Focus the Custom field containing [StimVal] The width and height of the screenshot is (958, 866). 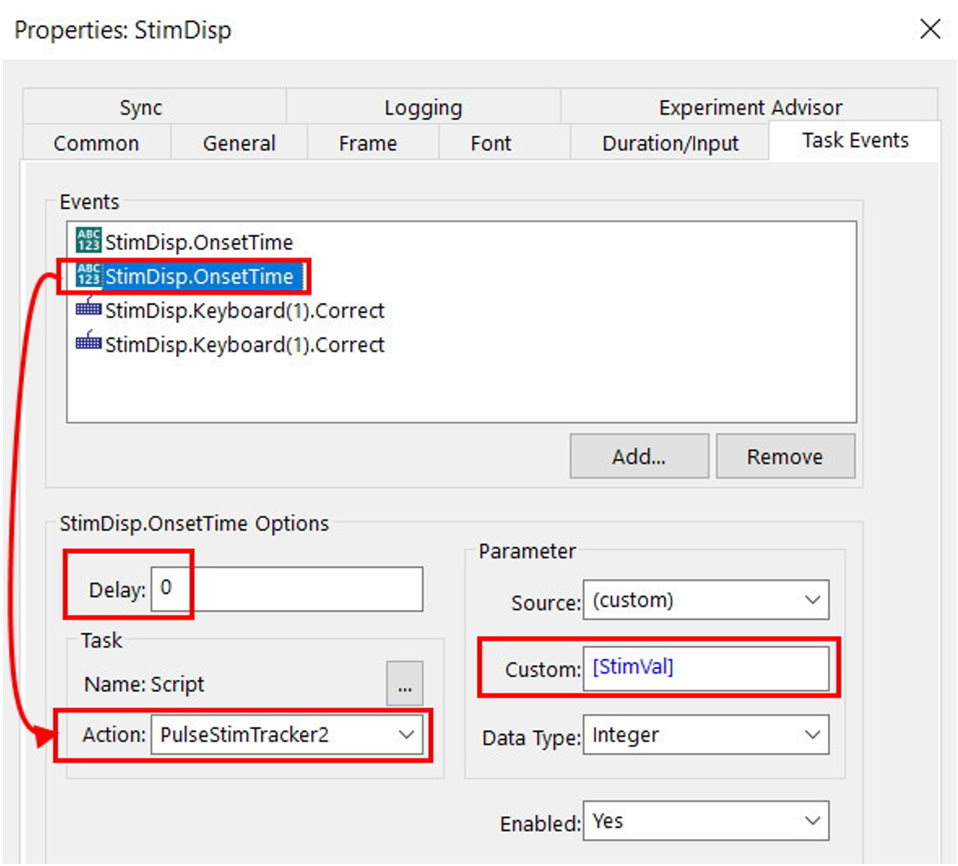[x=705, y=669]
